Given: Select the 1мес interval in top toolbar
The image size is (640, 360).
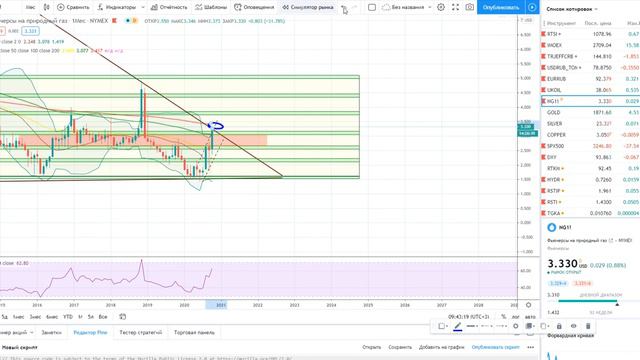Looking at the screenshot, I should 31,7.
